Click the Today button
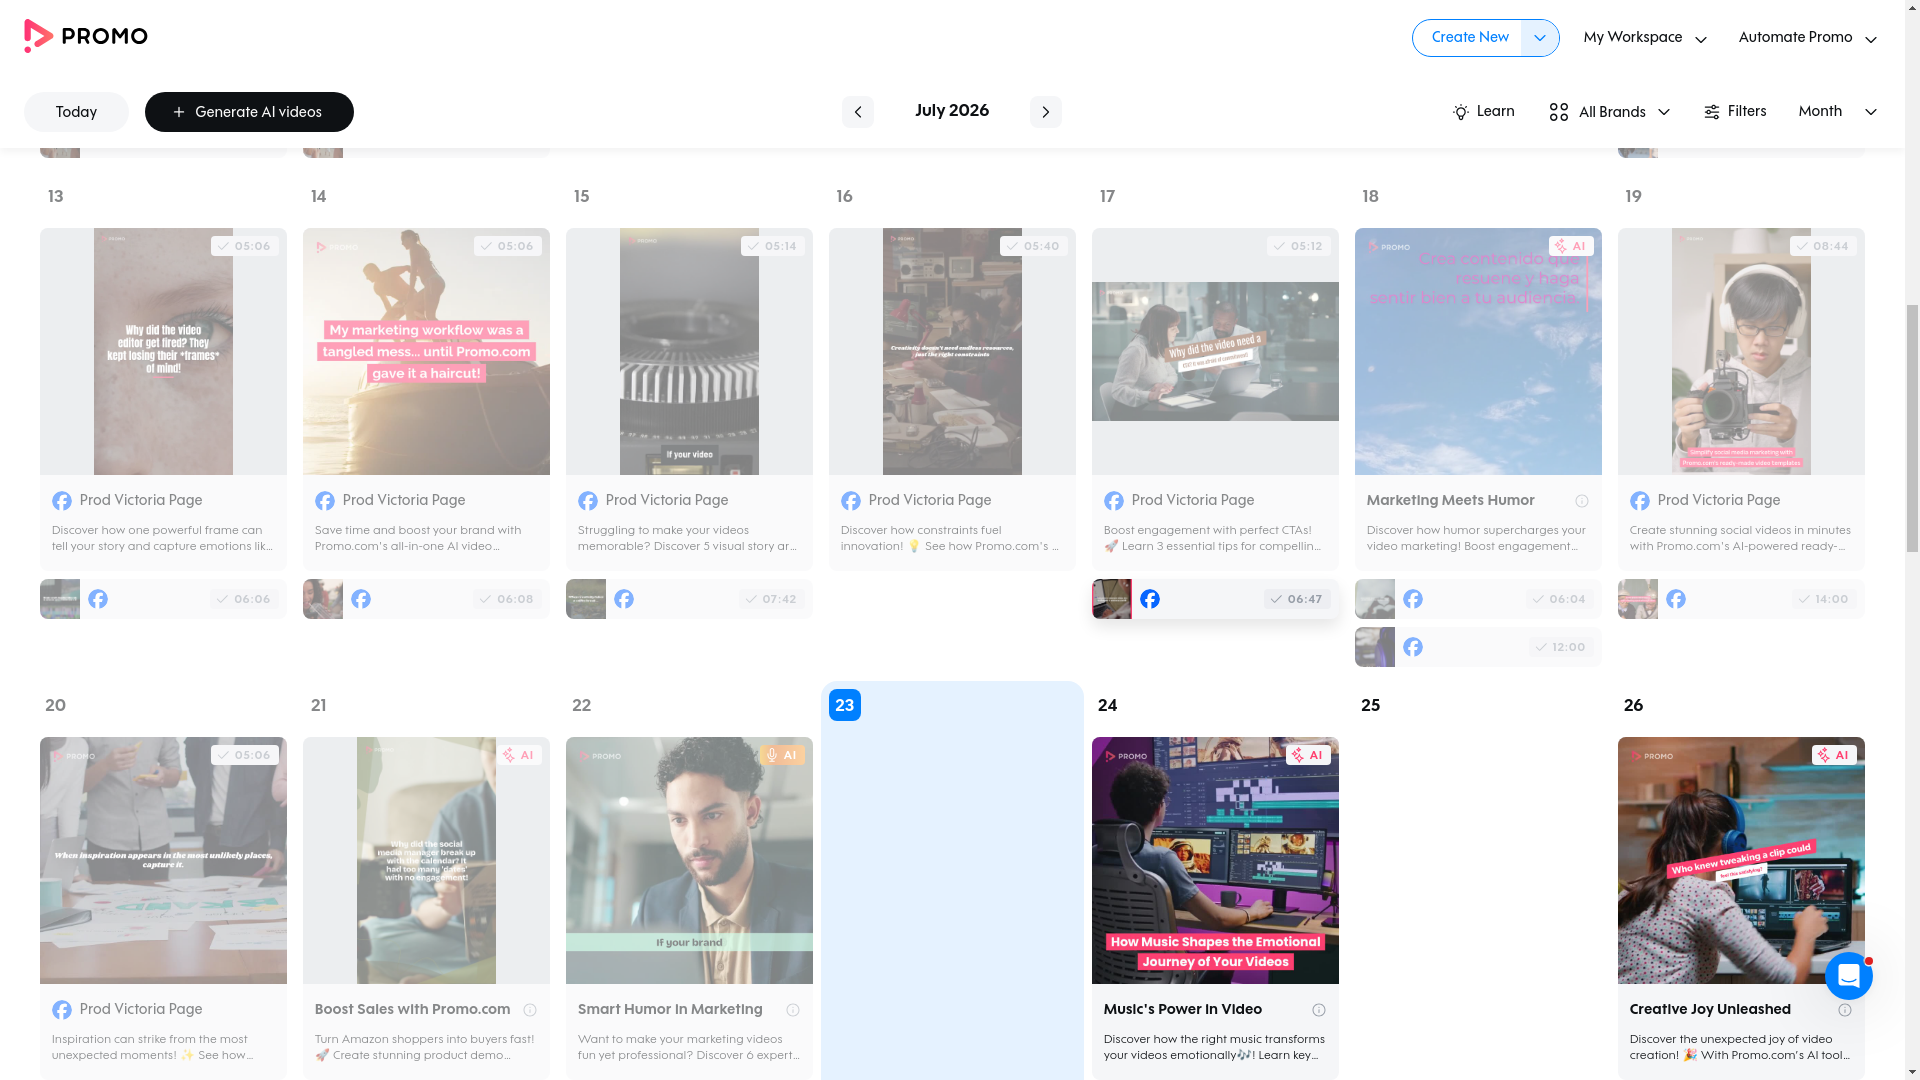The width and height of the screenshot is (1920, 1080). [x=76, y=112]
